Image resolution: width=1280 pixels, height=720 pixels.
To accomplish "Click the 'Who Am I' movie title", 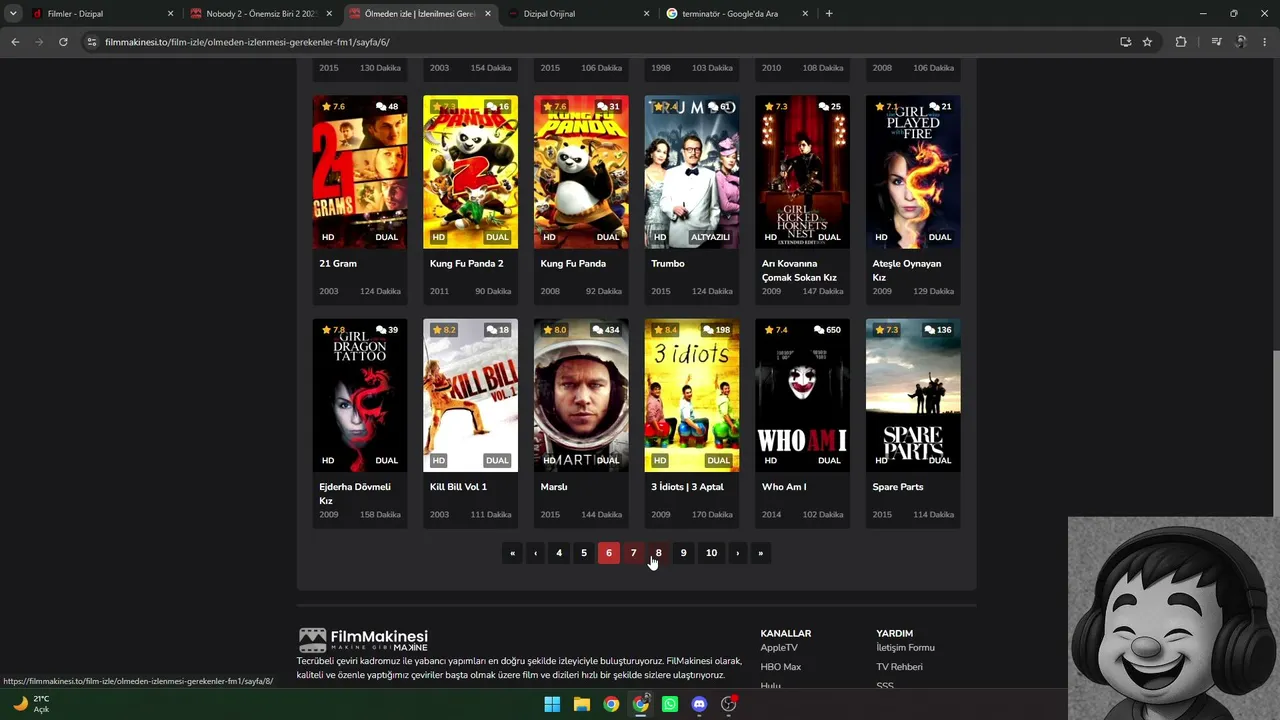I will pyautogui.click(x=784, y=487).
